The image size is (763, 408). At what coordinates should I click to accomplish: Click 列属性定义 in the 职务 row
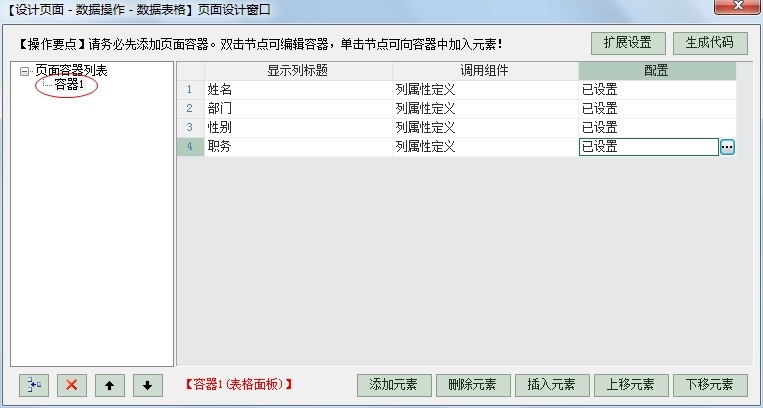(x=485, y=147)
